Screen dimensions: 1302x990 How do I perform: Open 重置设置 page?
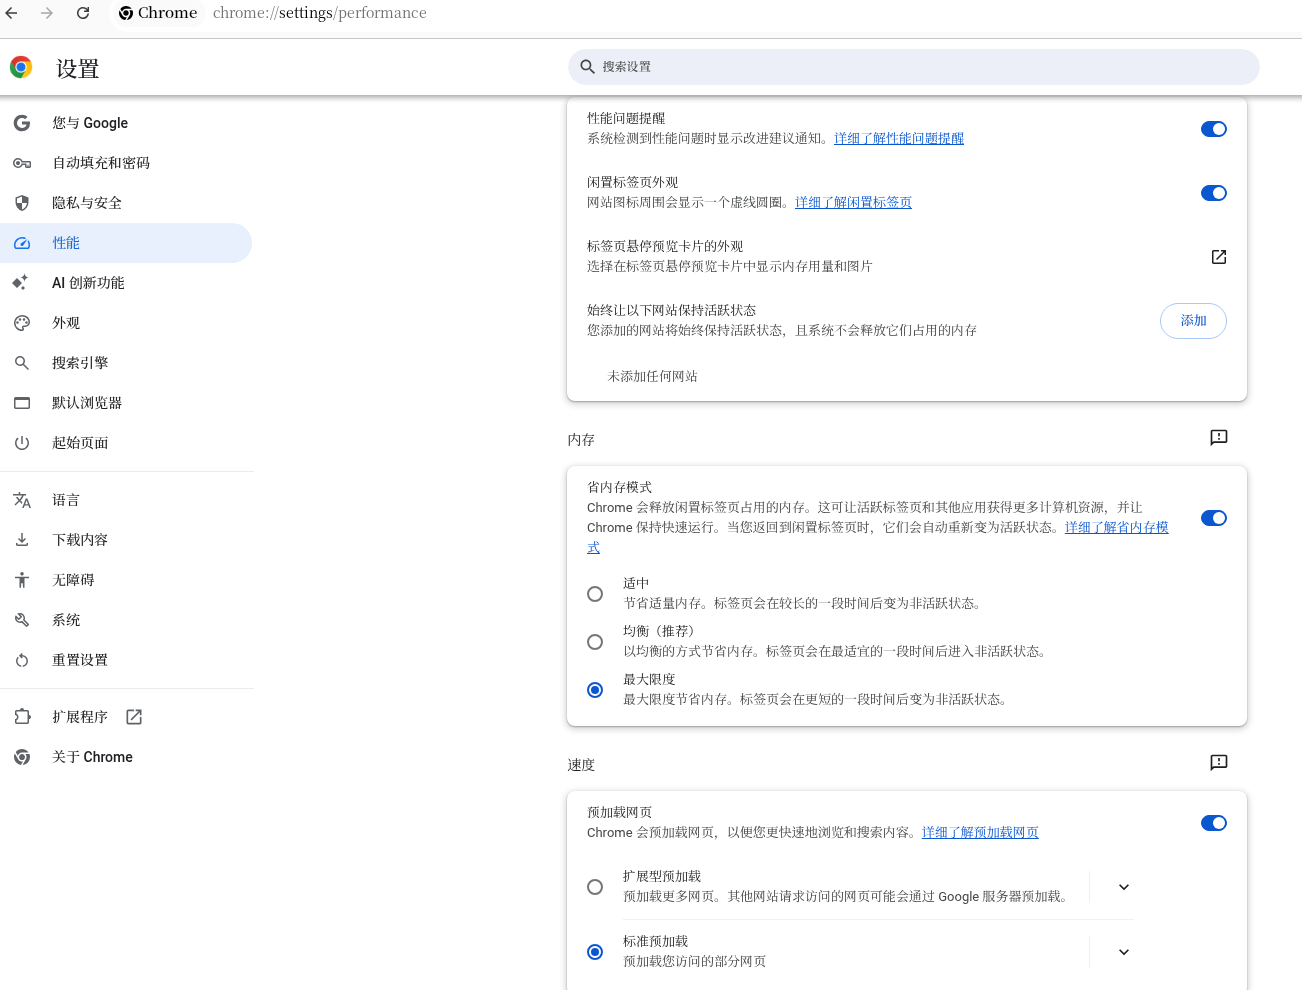(x=126, y=660)
